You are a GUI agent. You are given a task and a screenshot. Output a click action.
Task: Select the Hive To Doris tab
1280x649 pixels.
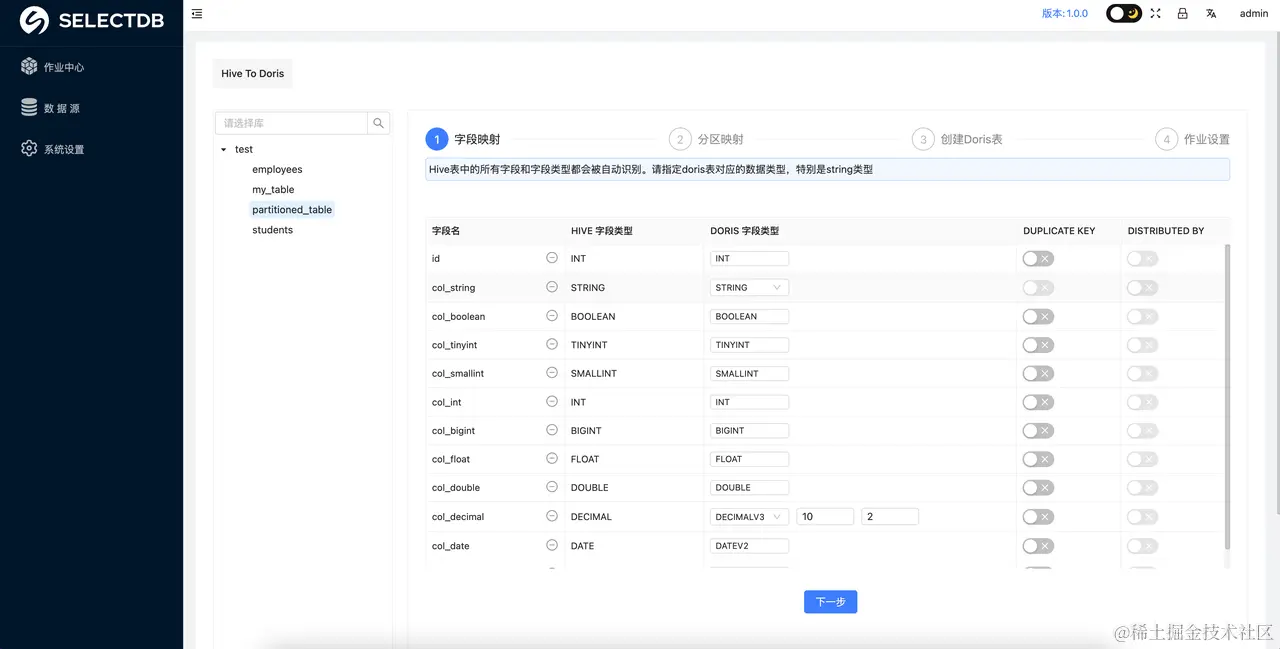252,73
